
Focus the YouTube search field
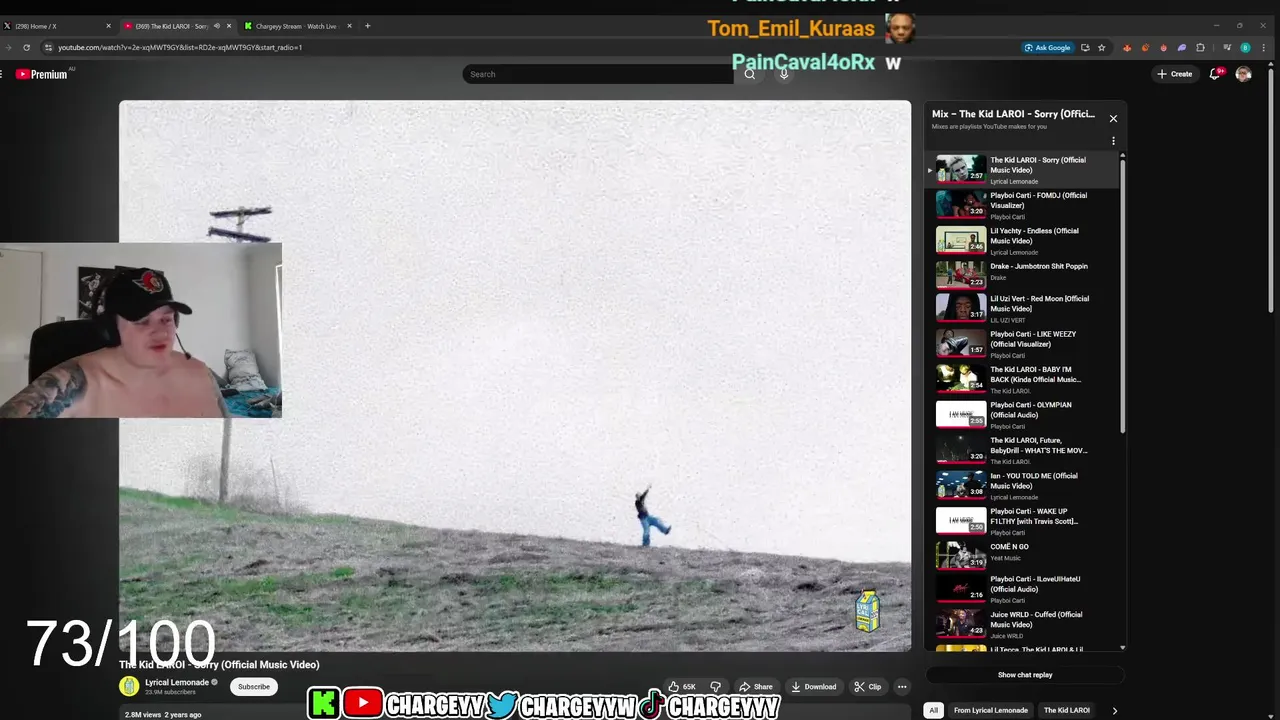coord(598,74)
